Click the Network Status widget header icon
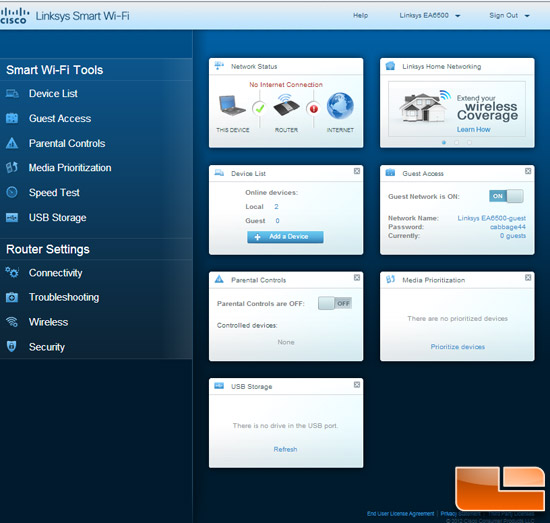 click(219, 66)
